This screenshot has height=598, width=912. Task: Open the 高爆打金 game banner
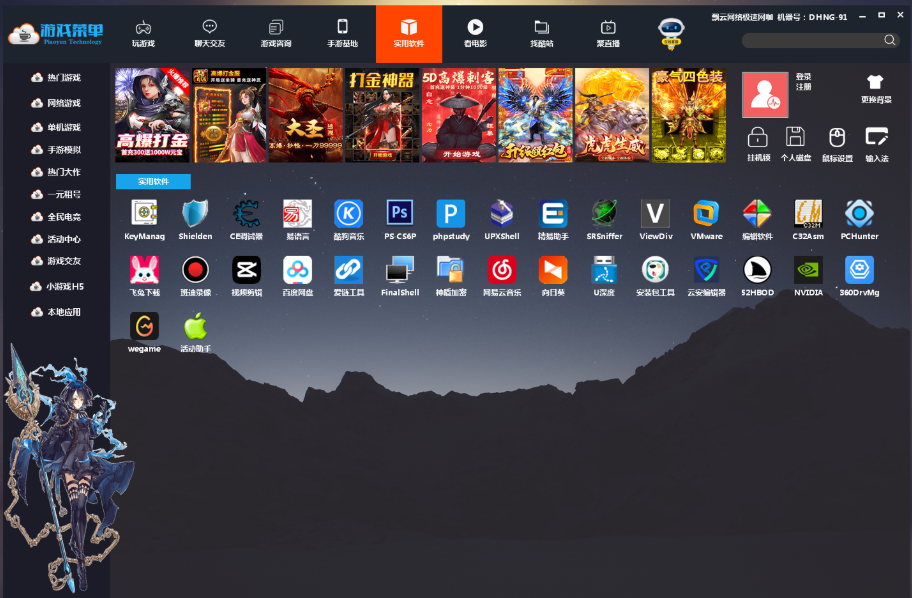(x=152, y=115)
